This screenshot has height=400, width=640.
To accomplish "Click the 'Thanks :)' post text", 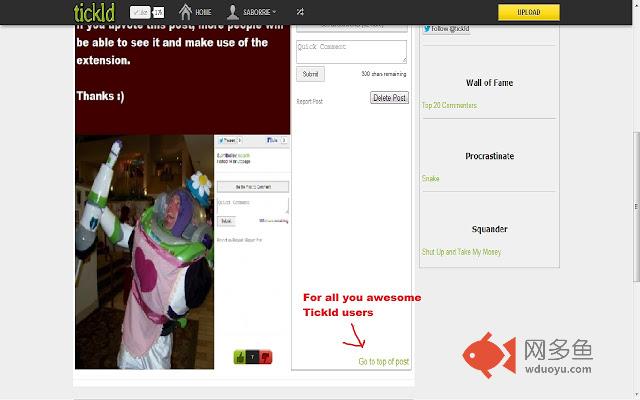I will 100,96.
